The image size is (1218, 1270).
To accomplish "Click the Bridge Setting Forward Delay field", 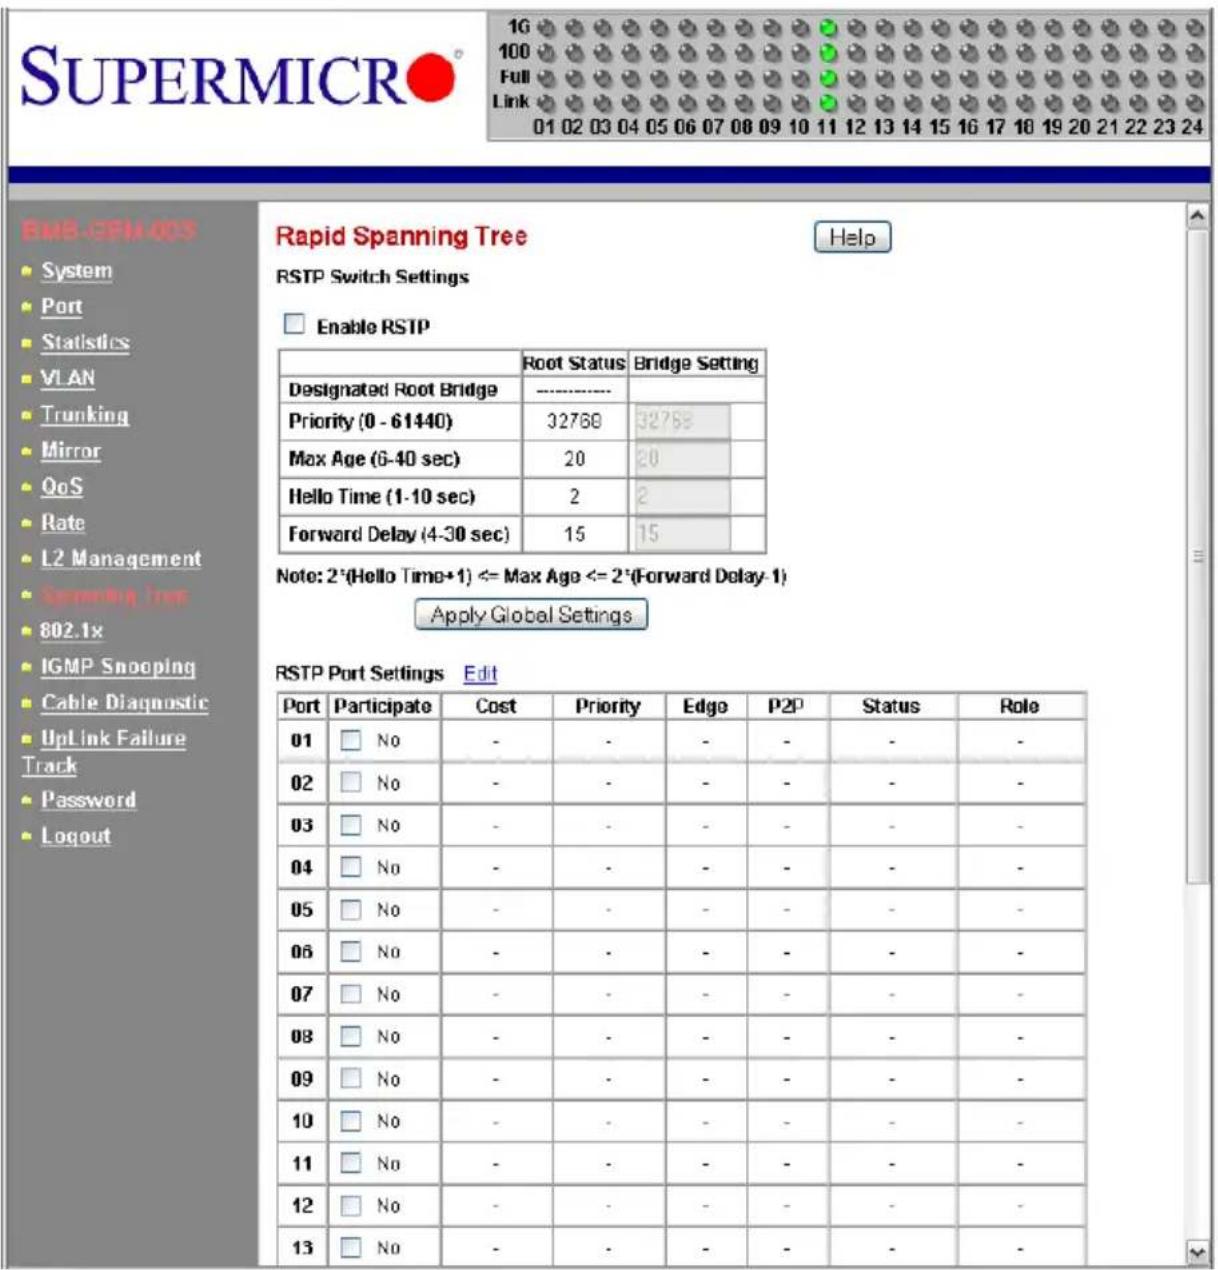I will click(x=682, y=533).
